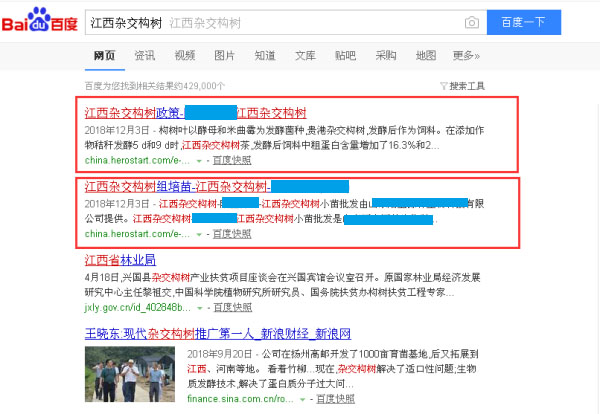Open the 图片 tab
Screen dimensions: 600x414
[x=225, y=56]
